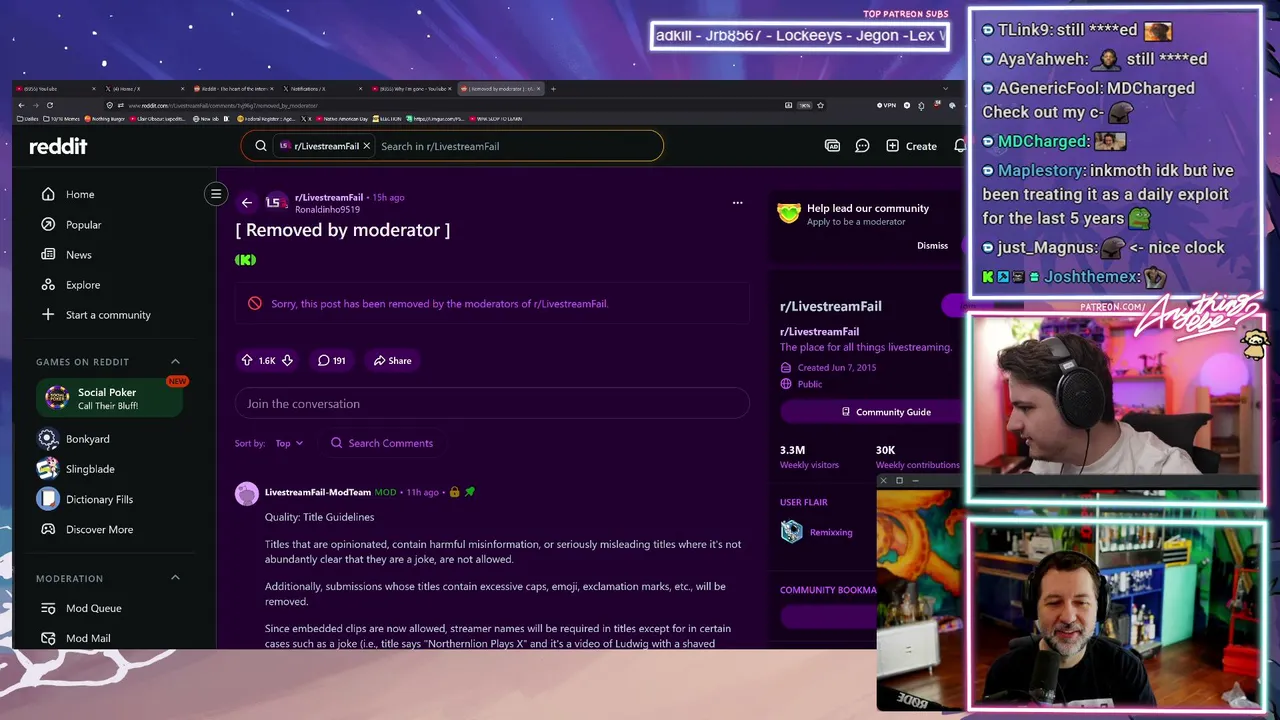
Task: Switch to the Home / X tab
Action: (145, 89)
